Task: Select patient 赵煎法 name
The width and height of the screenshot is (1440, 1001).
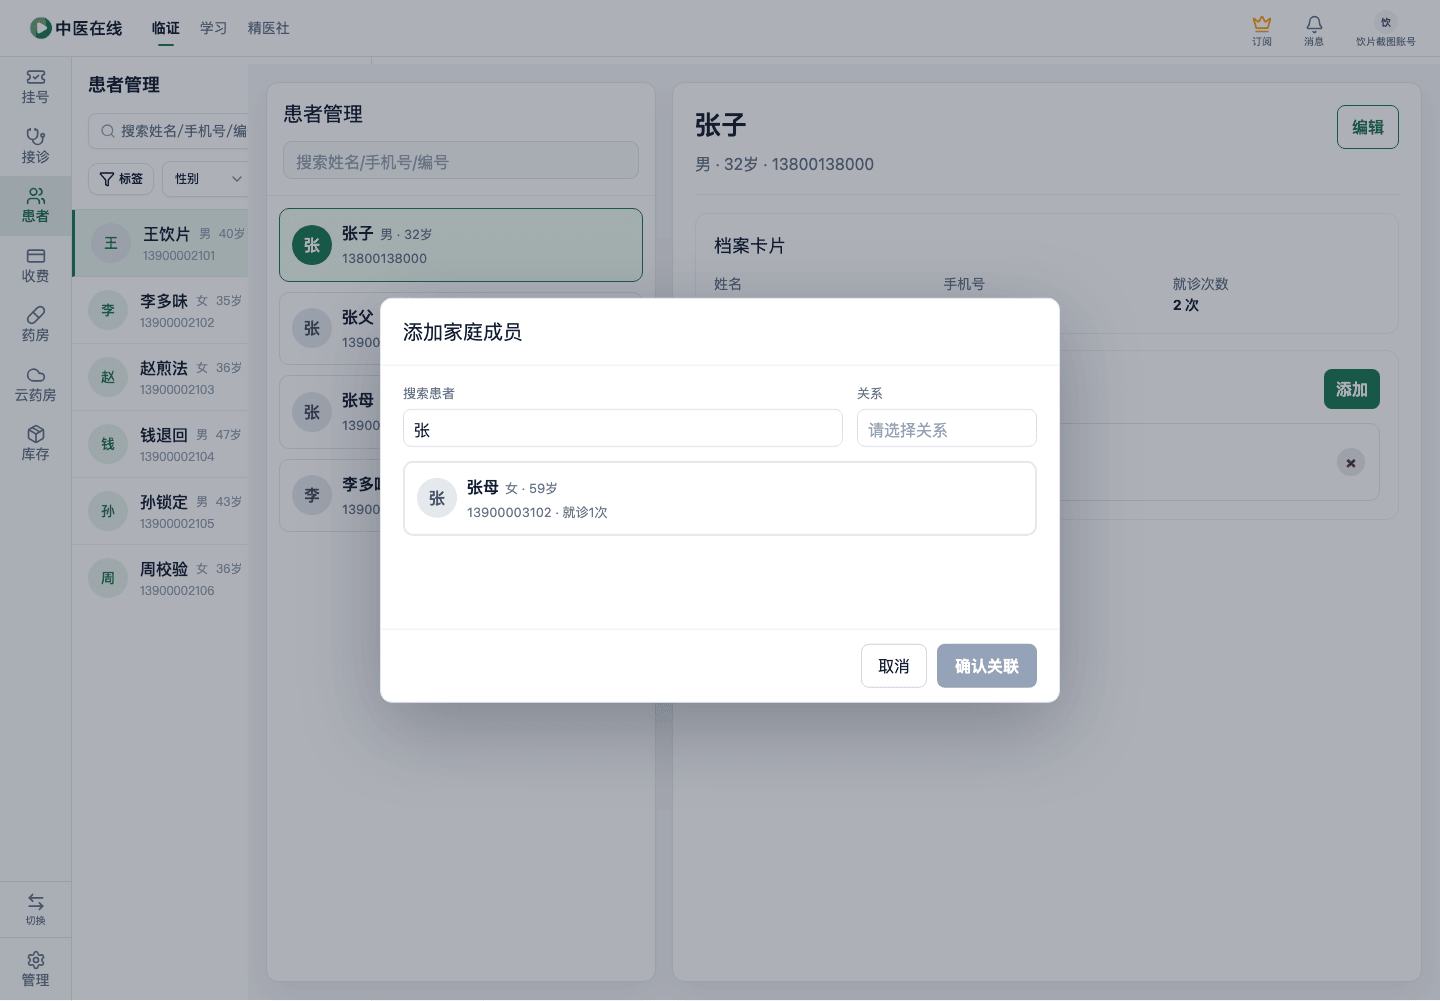Action: [164, 368]
